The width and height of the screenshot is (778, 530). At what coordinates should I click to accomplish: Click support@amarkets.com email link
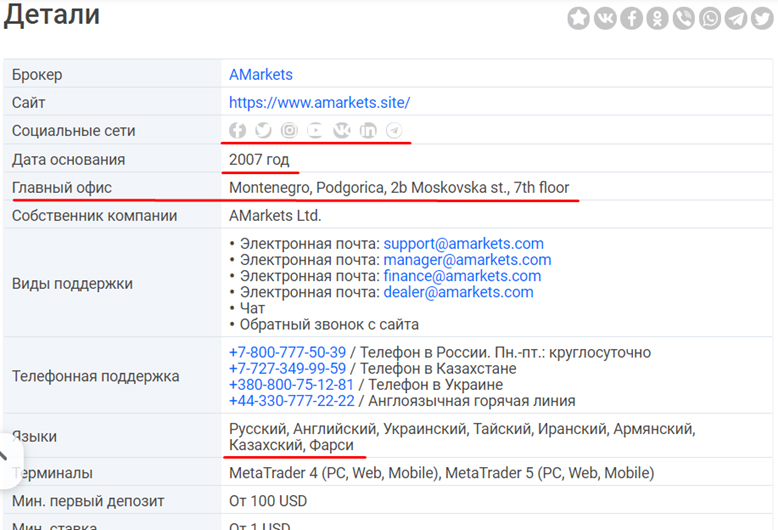(x=463, y=244)
